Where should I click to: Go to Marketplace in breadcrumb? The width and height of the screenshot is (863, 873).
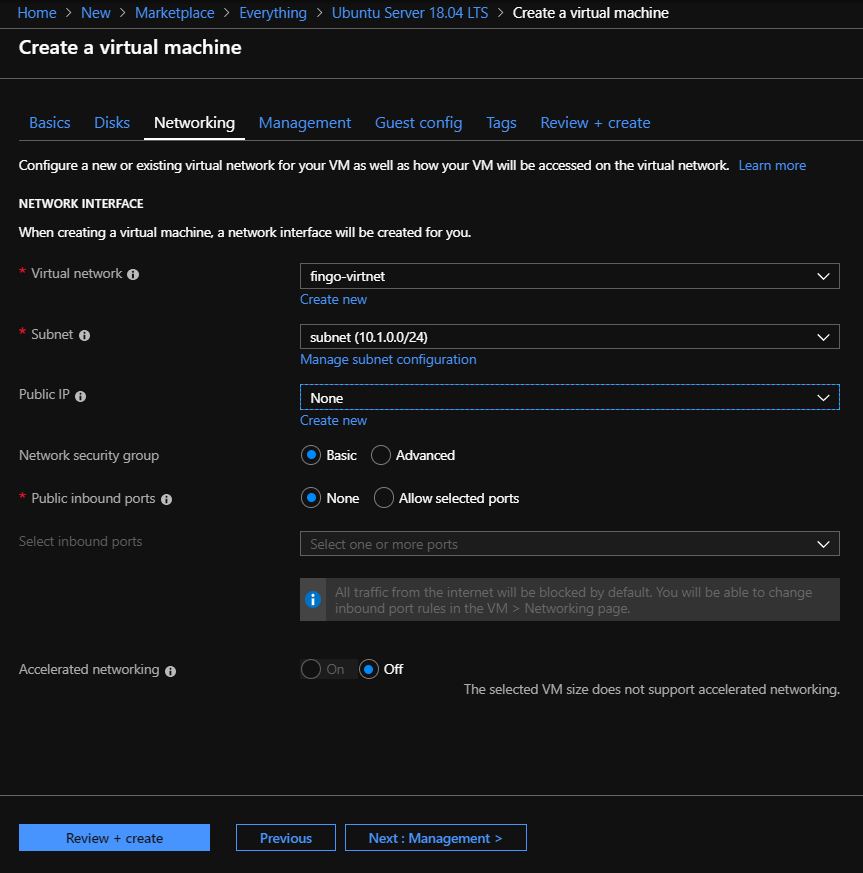tap(174, 13)
